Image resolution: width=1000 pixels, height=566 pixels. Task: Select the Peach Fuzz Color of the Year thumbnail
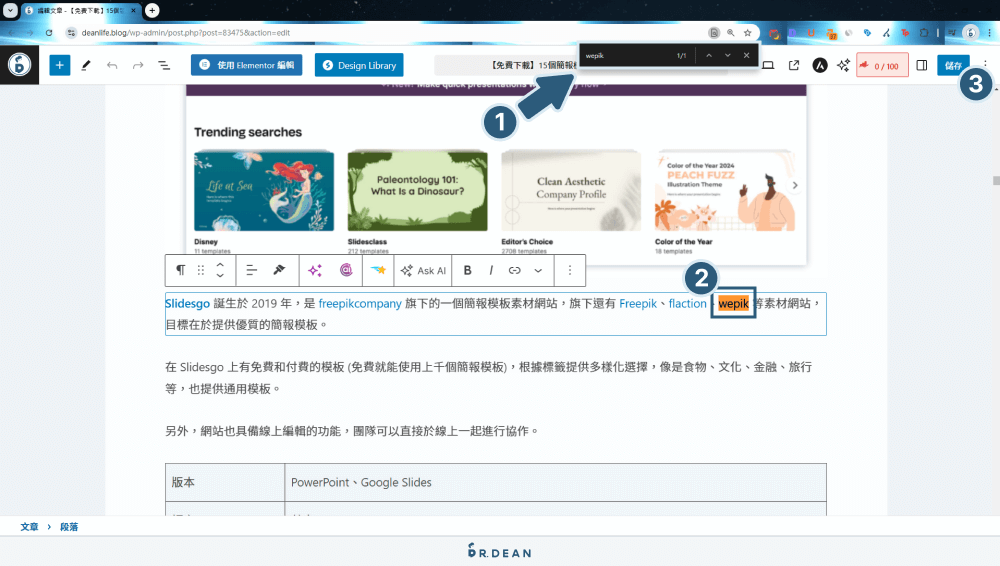724,191
